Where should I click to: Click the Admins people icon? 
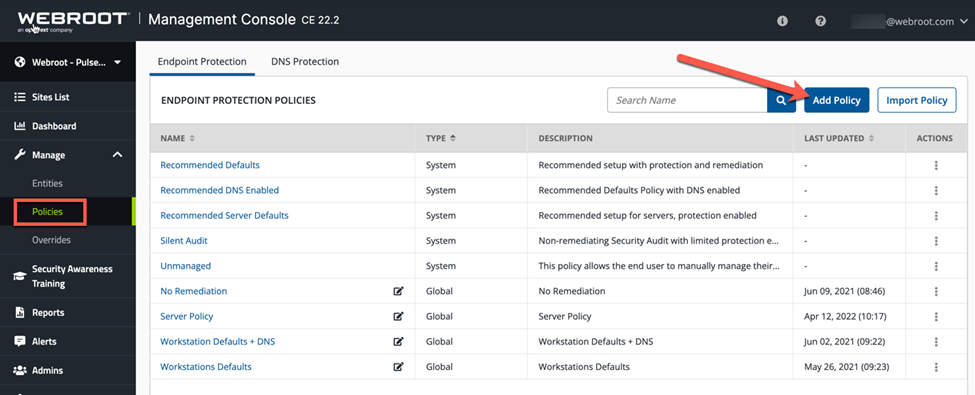[19, 370]
